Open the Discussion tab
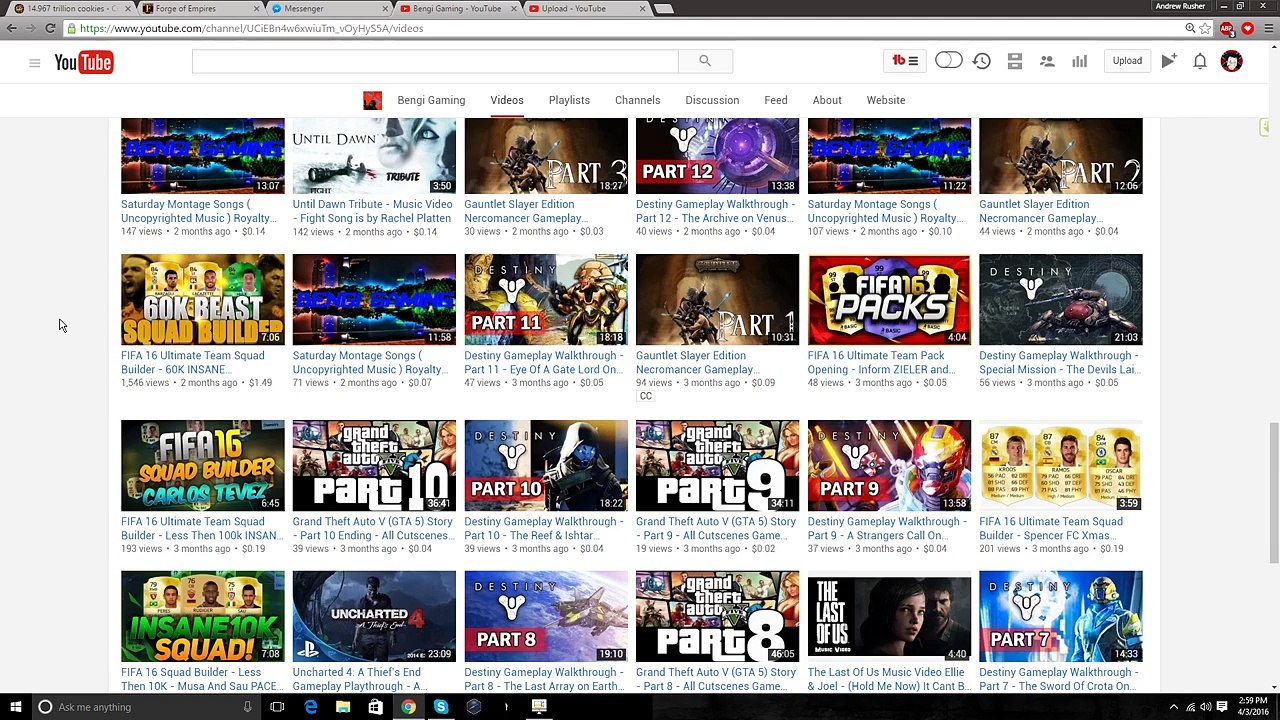1280x720 pixels. [712, 100]
